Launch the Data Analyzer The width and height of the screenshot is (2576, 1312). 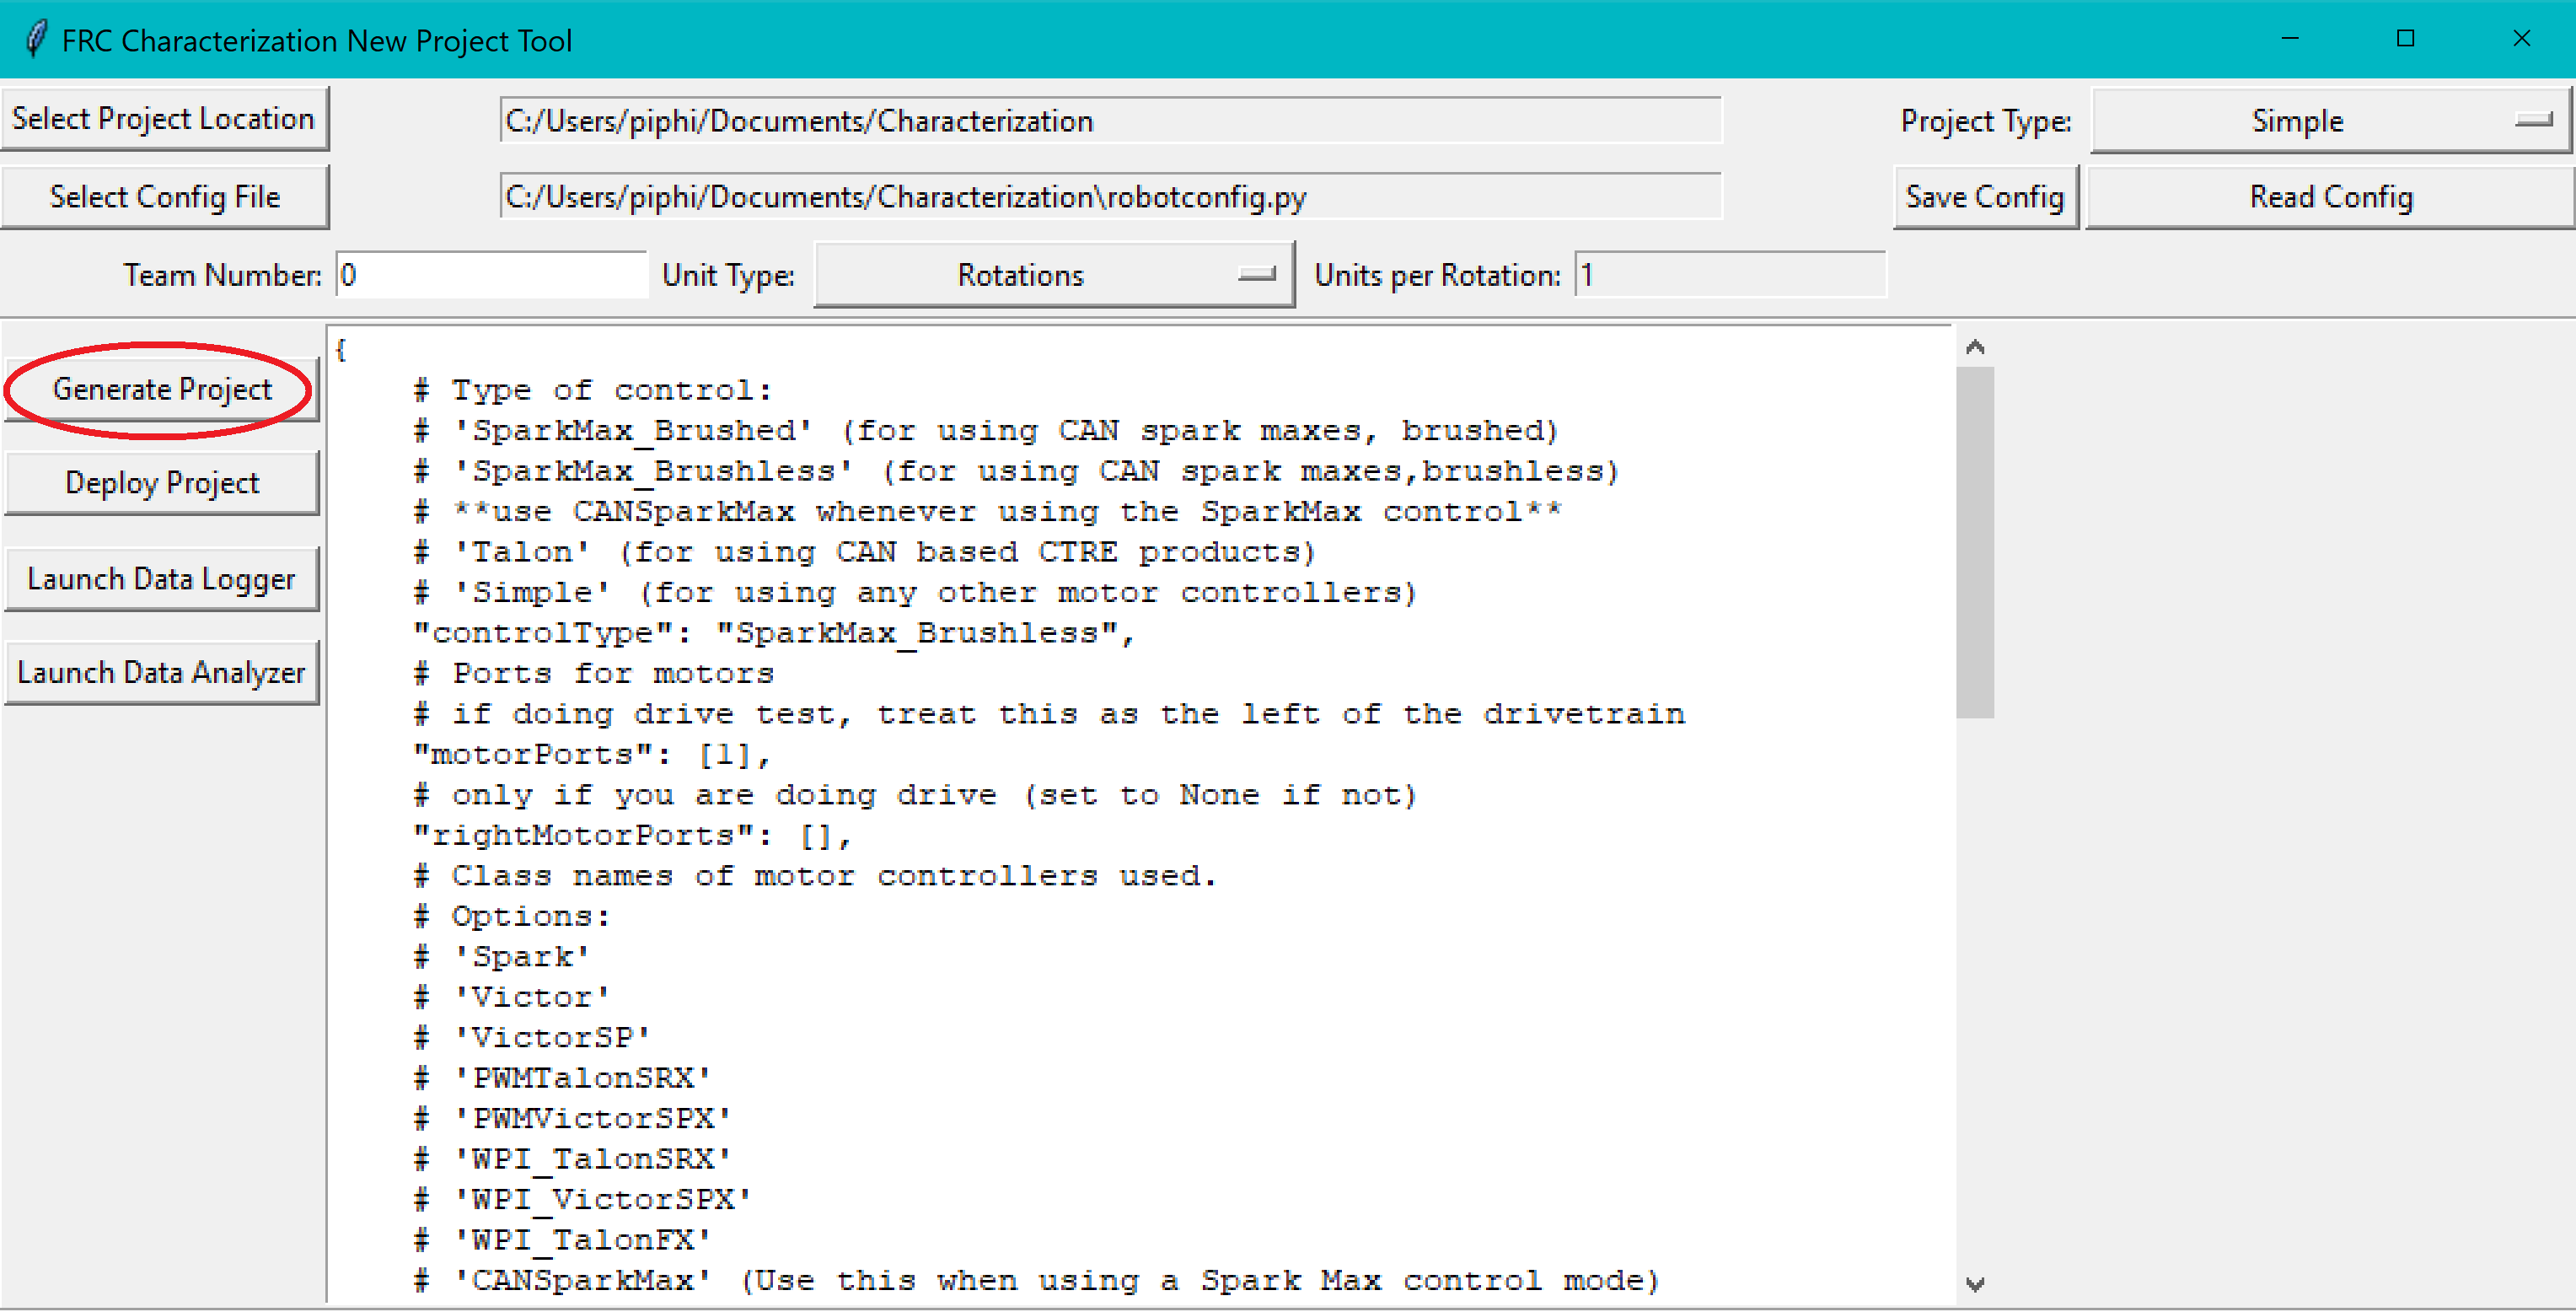(x=162, y=672)
